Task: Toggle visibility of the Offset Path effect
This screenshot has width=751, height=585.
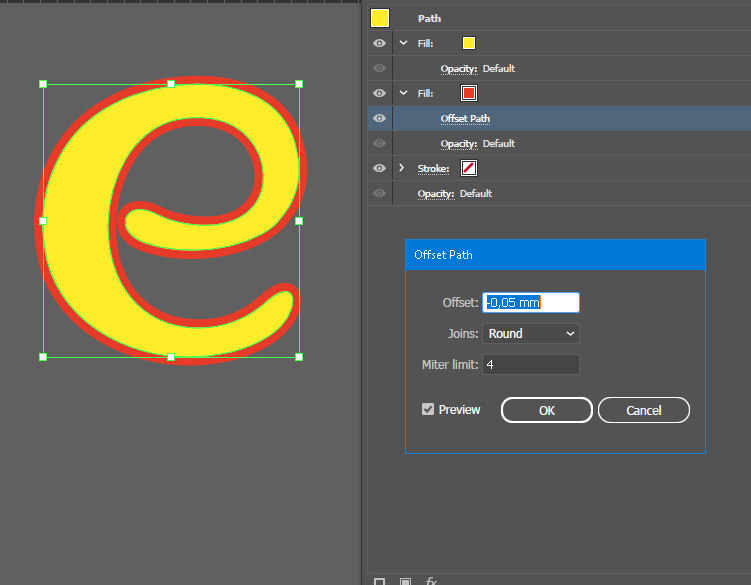Action: point(379,118)
